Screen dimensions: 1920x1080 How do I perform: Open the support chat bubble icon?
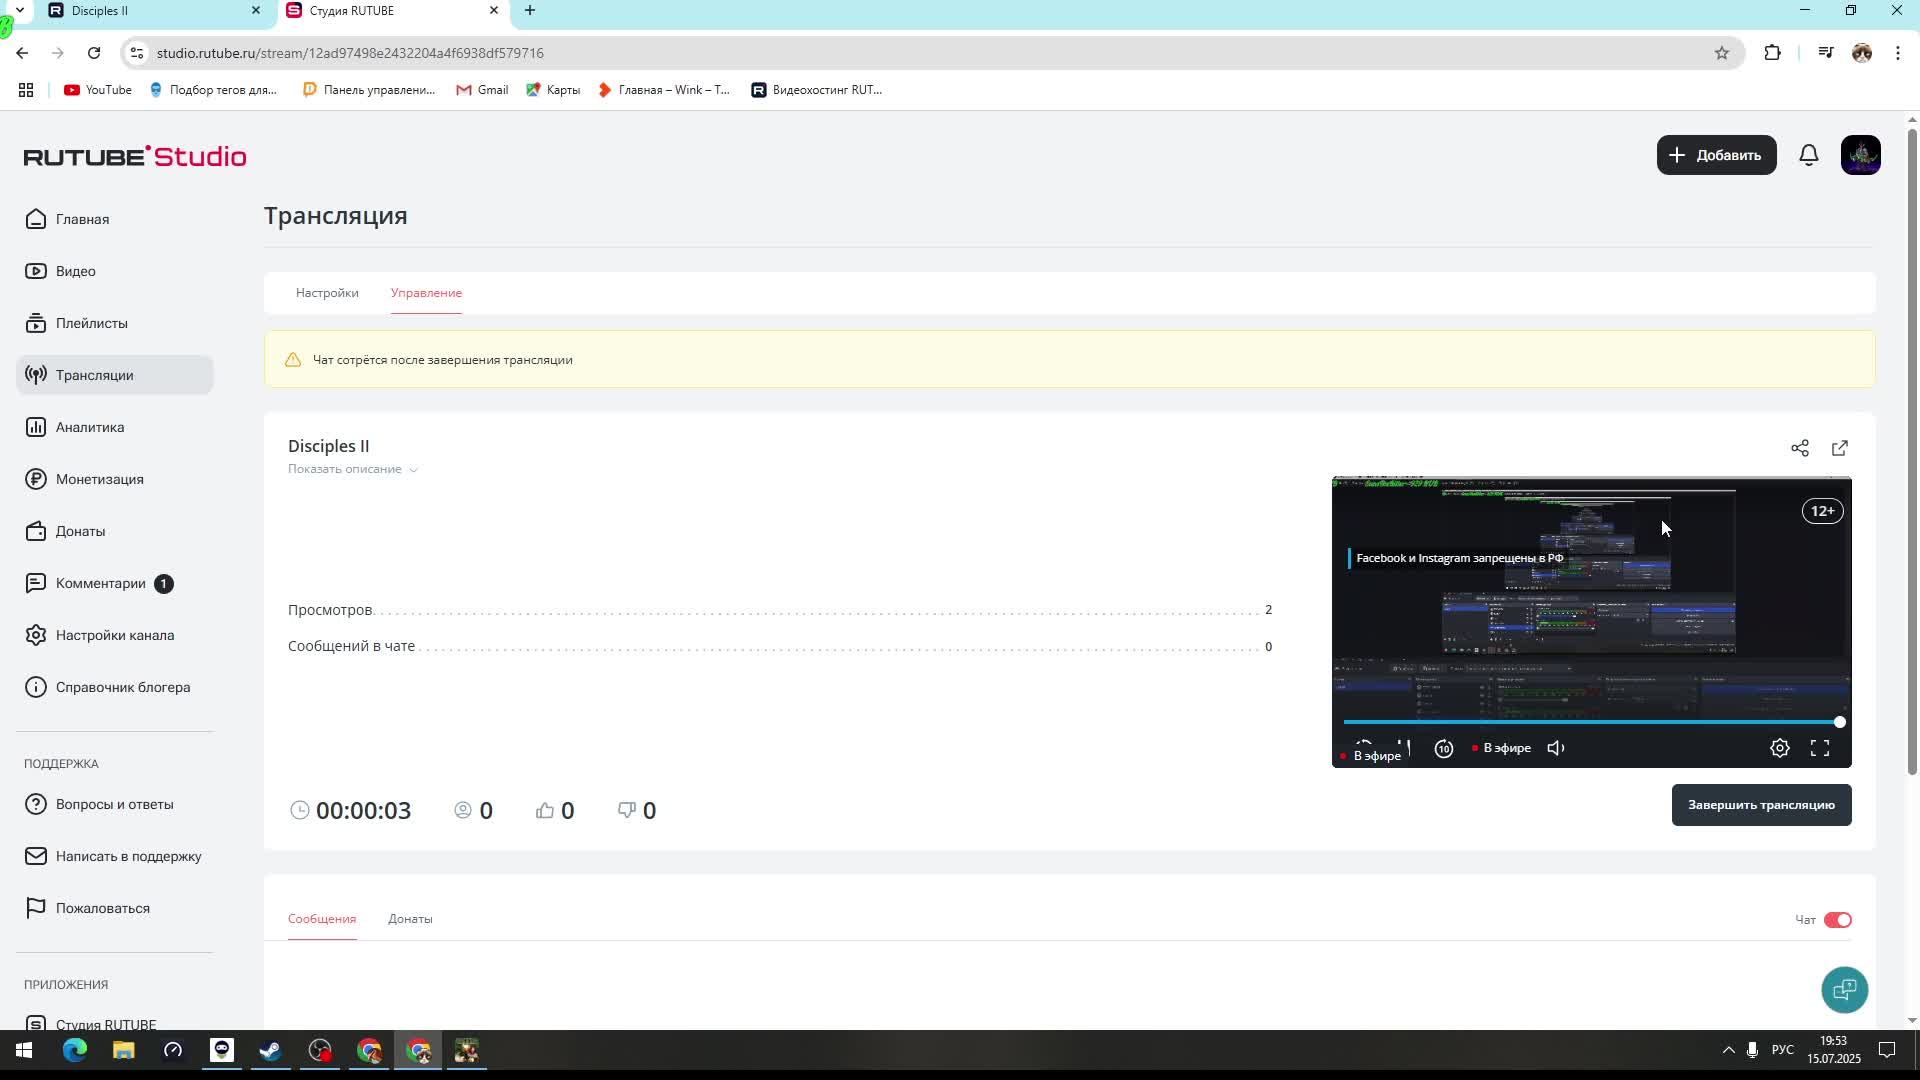click(x=1844, y=990)
